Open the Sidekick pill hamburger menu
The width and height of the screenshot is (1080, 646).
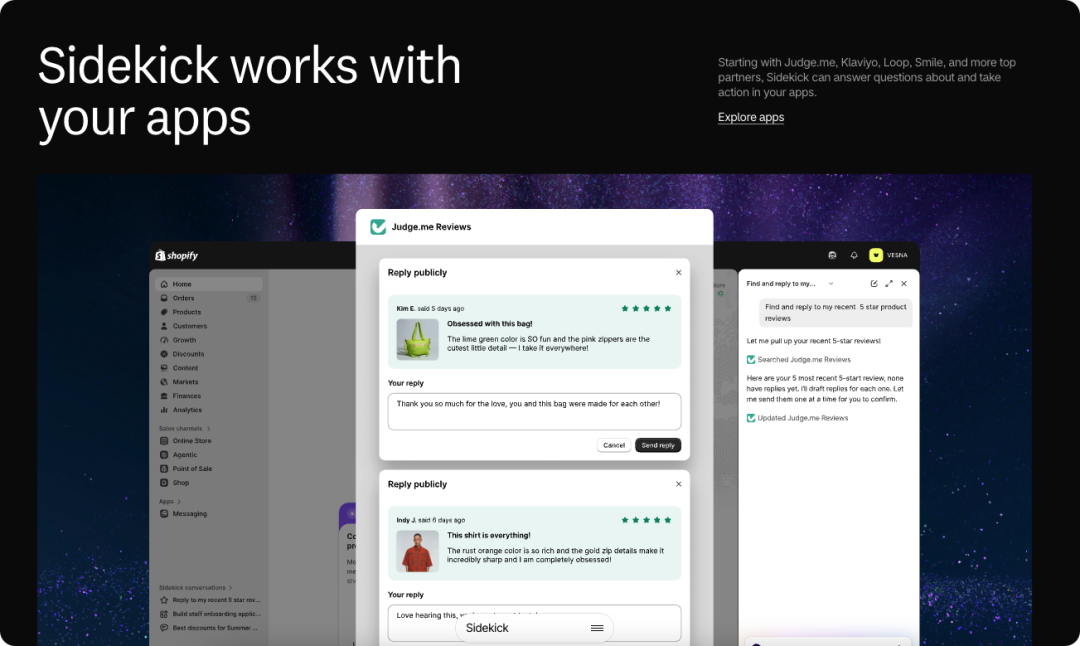[x=597, y=628]
